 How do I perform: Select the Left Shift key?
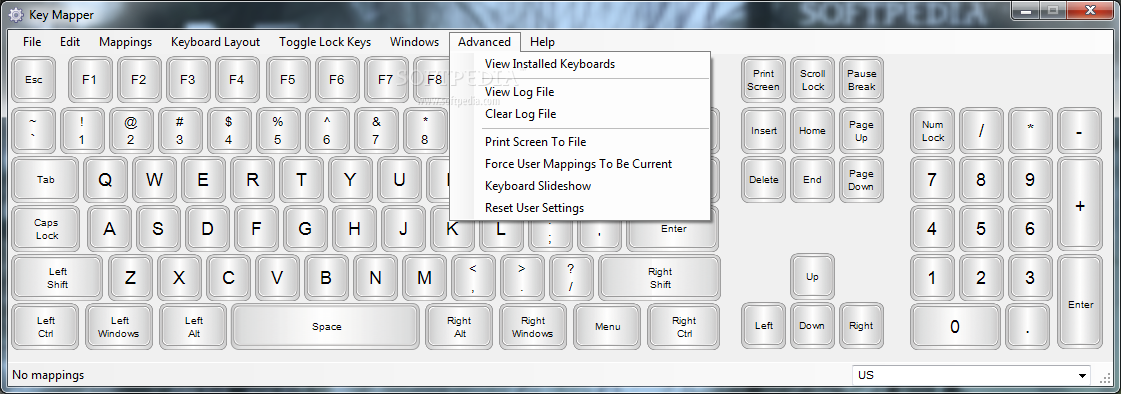(x=58, y=278)
